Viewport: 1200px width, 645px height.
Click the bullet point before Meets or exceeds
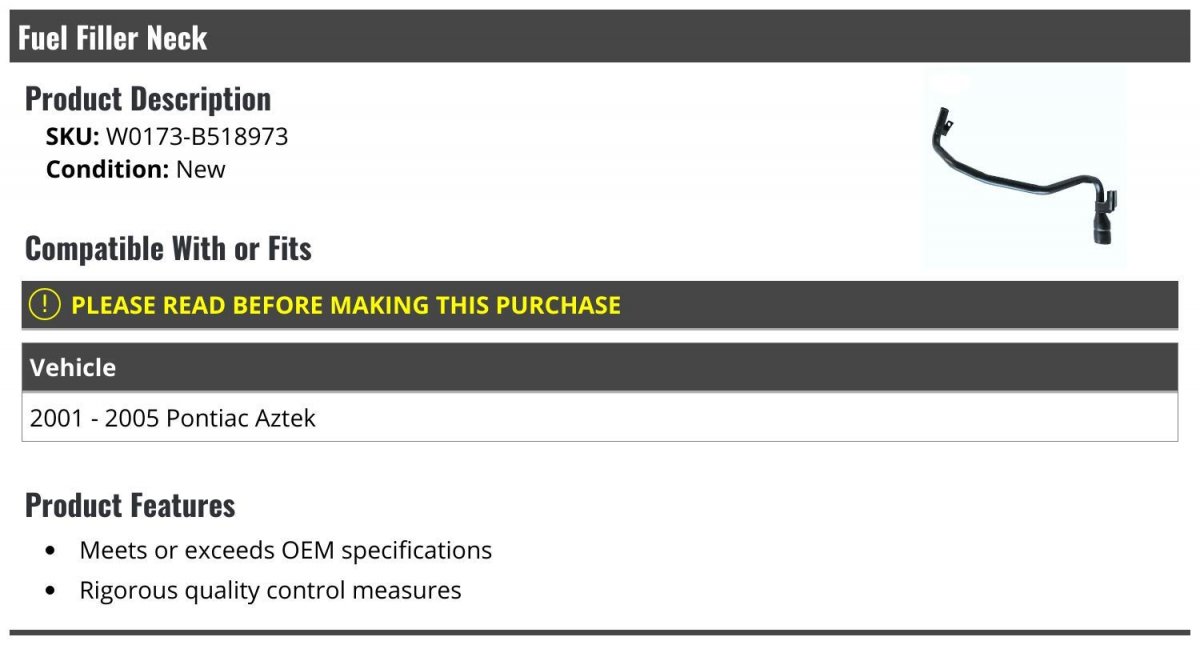tap(51, 551)
